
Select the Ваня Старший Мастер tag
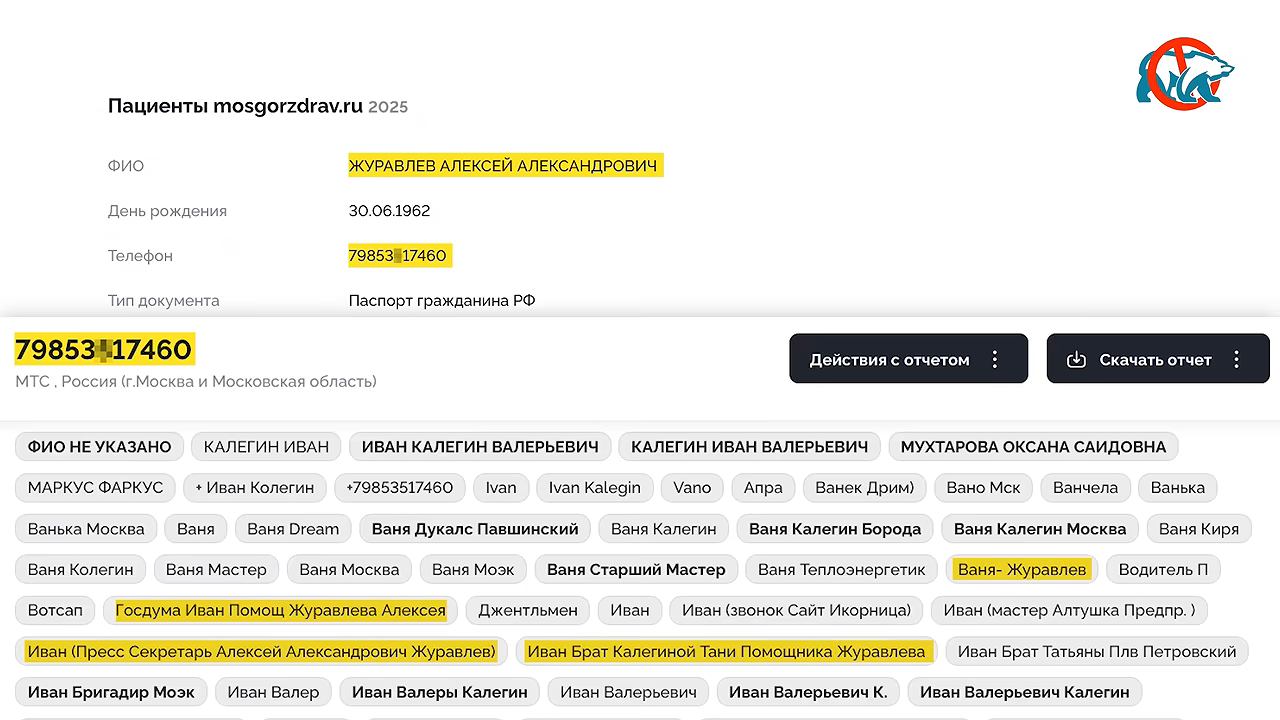click(x=636, y=570)
